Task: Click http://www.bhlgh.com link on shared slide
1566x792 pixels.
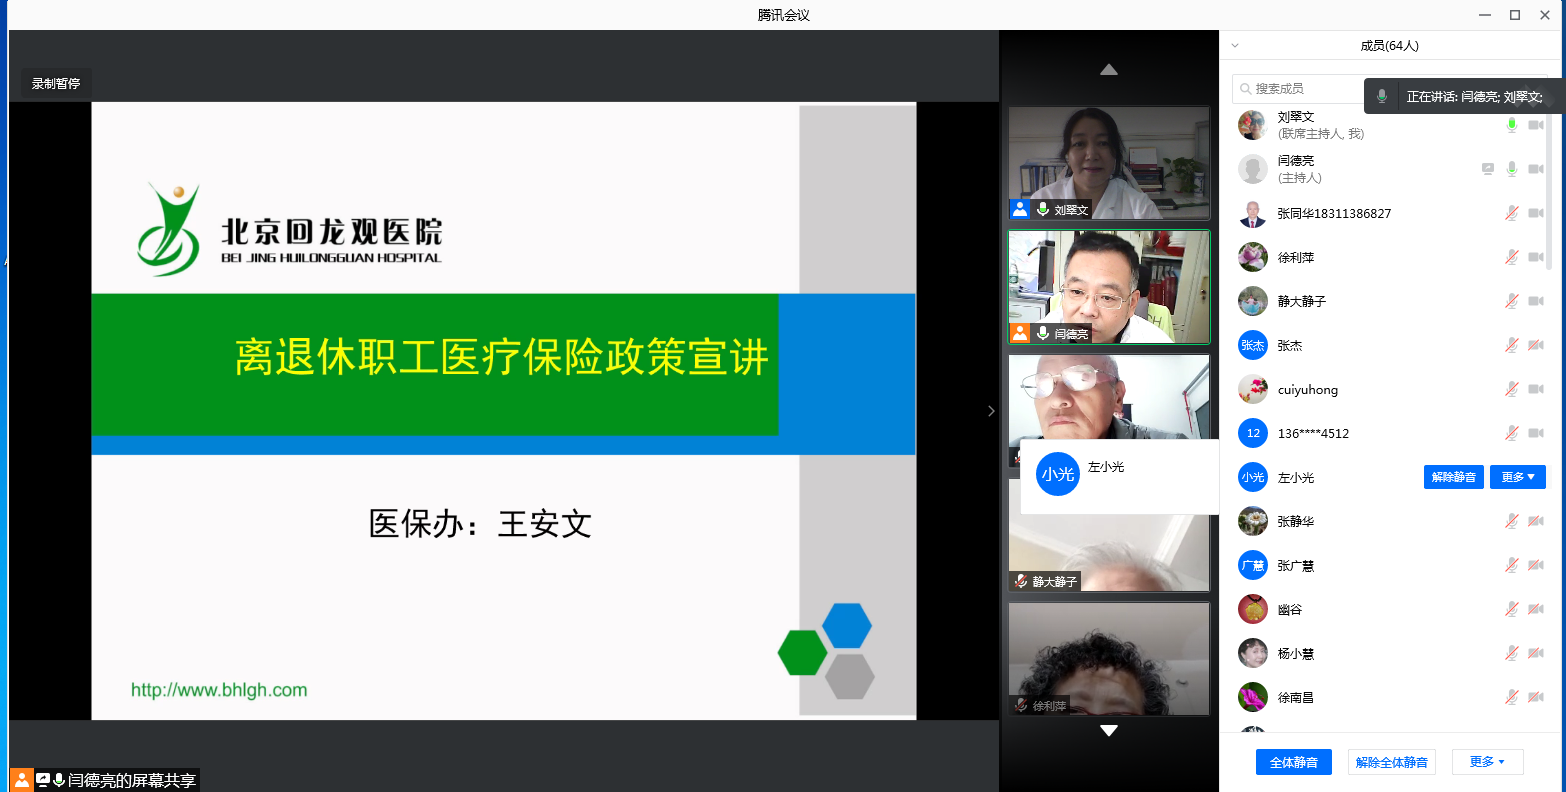Action: coord(219,690)
